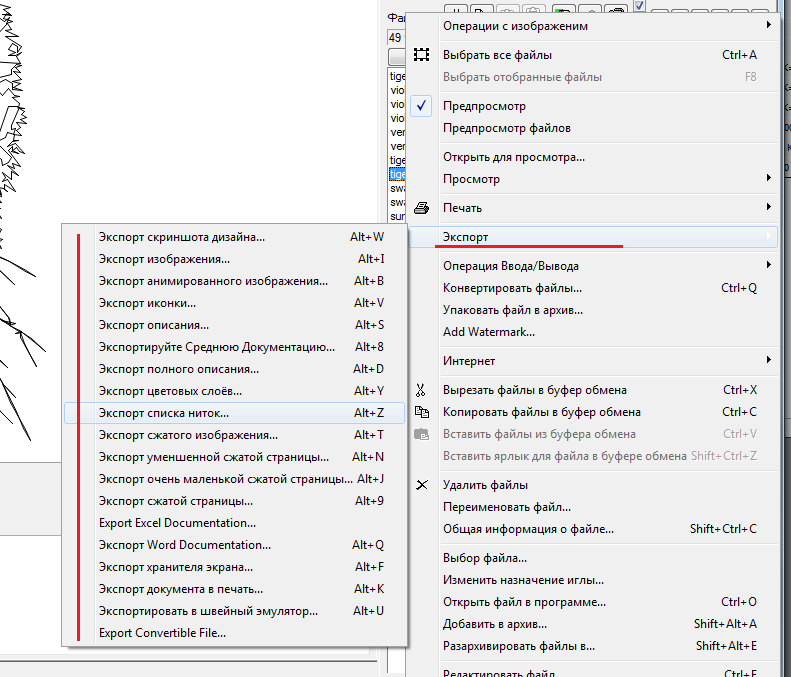
Task: Click the X icon beside Удалить файлы
Action: pos(422,485)
